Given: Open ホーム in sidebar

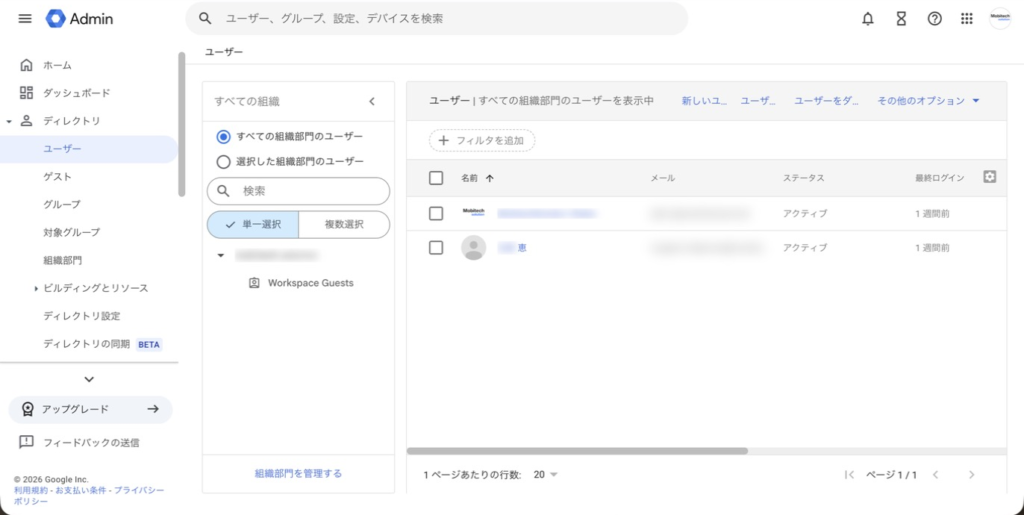Looking at the screenshot, I should tap(57, 65).
